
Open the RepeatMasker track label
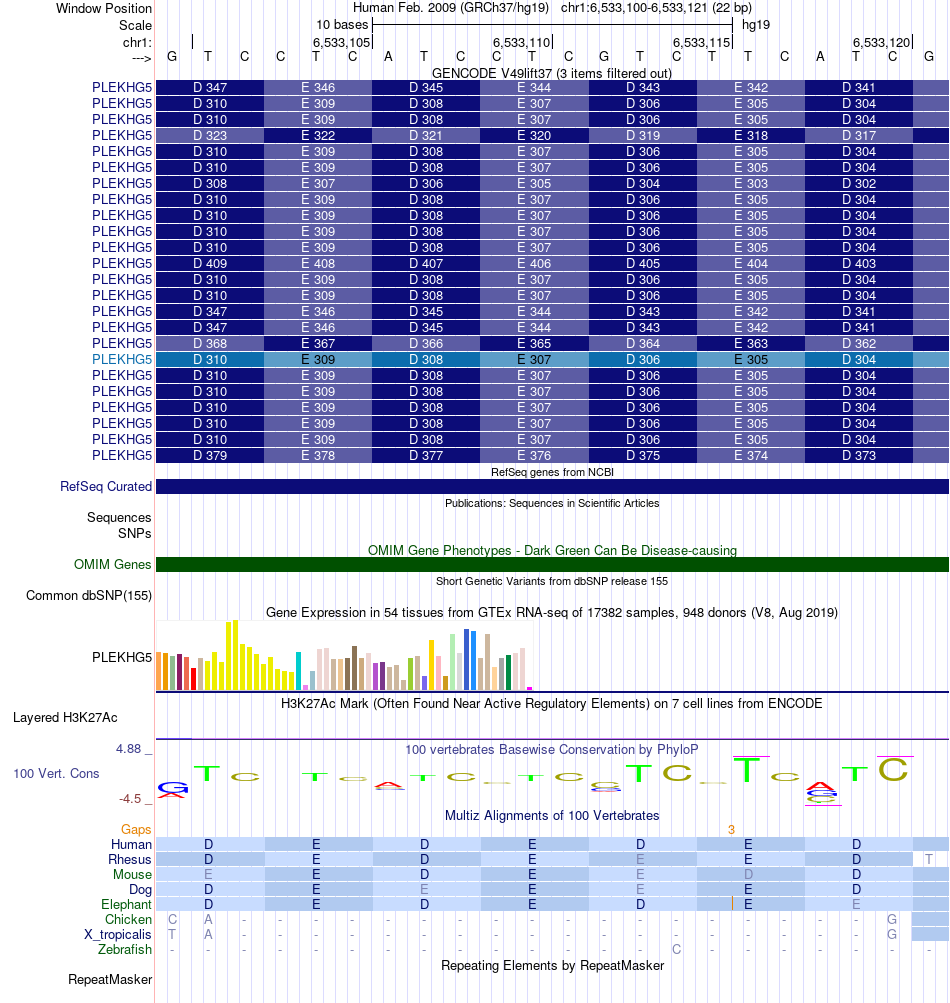tap(110, 979)
